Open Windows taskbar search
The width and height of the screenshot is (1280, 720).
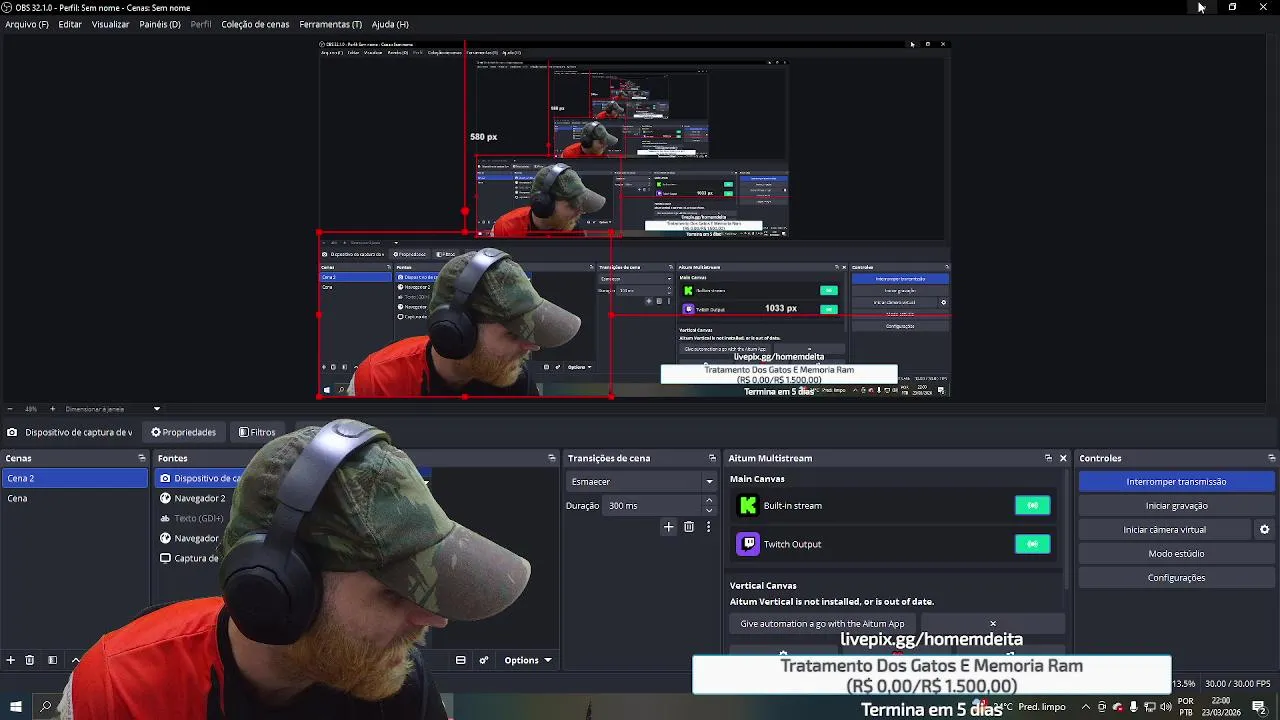pyautogui.click(x=45, y=707)
